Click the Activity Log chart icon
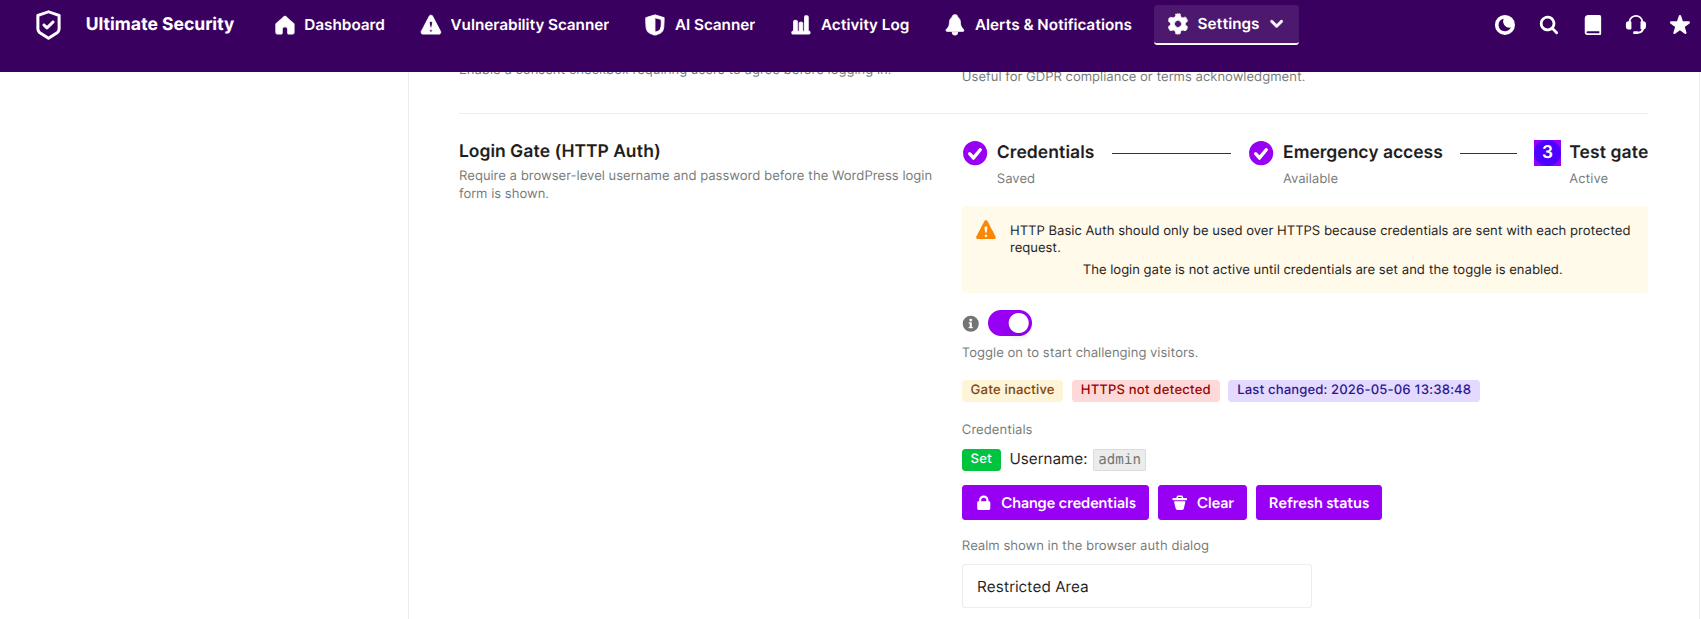Viewport: 1701px width, 619px height. (801, 25)
